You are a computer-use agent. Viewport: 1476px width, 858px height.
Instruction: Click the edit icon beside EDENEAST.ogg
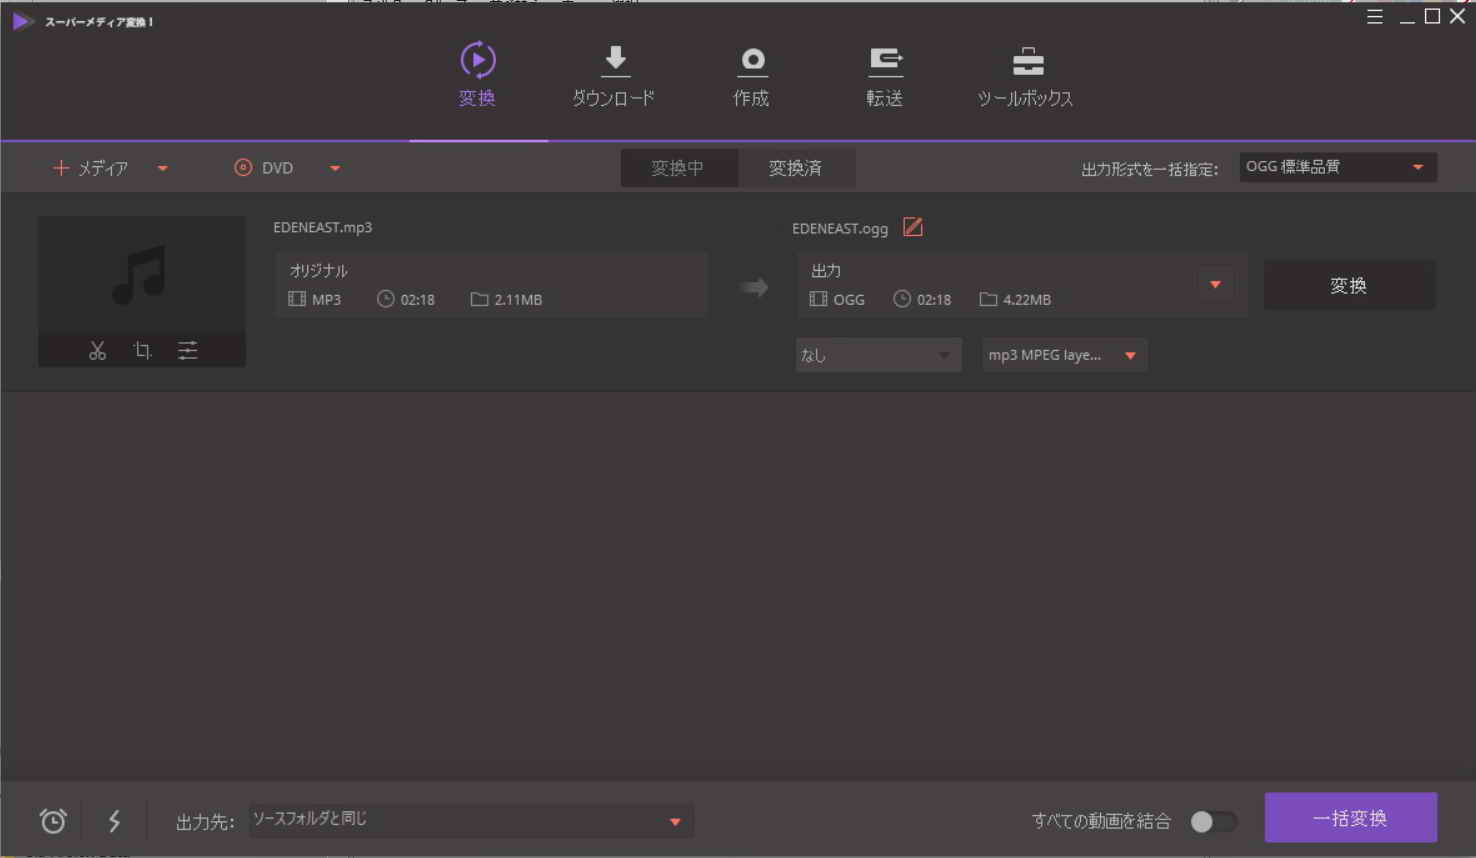[x=912, y=228]
